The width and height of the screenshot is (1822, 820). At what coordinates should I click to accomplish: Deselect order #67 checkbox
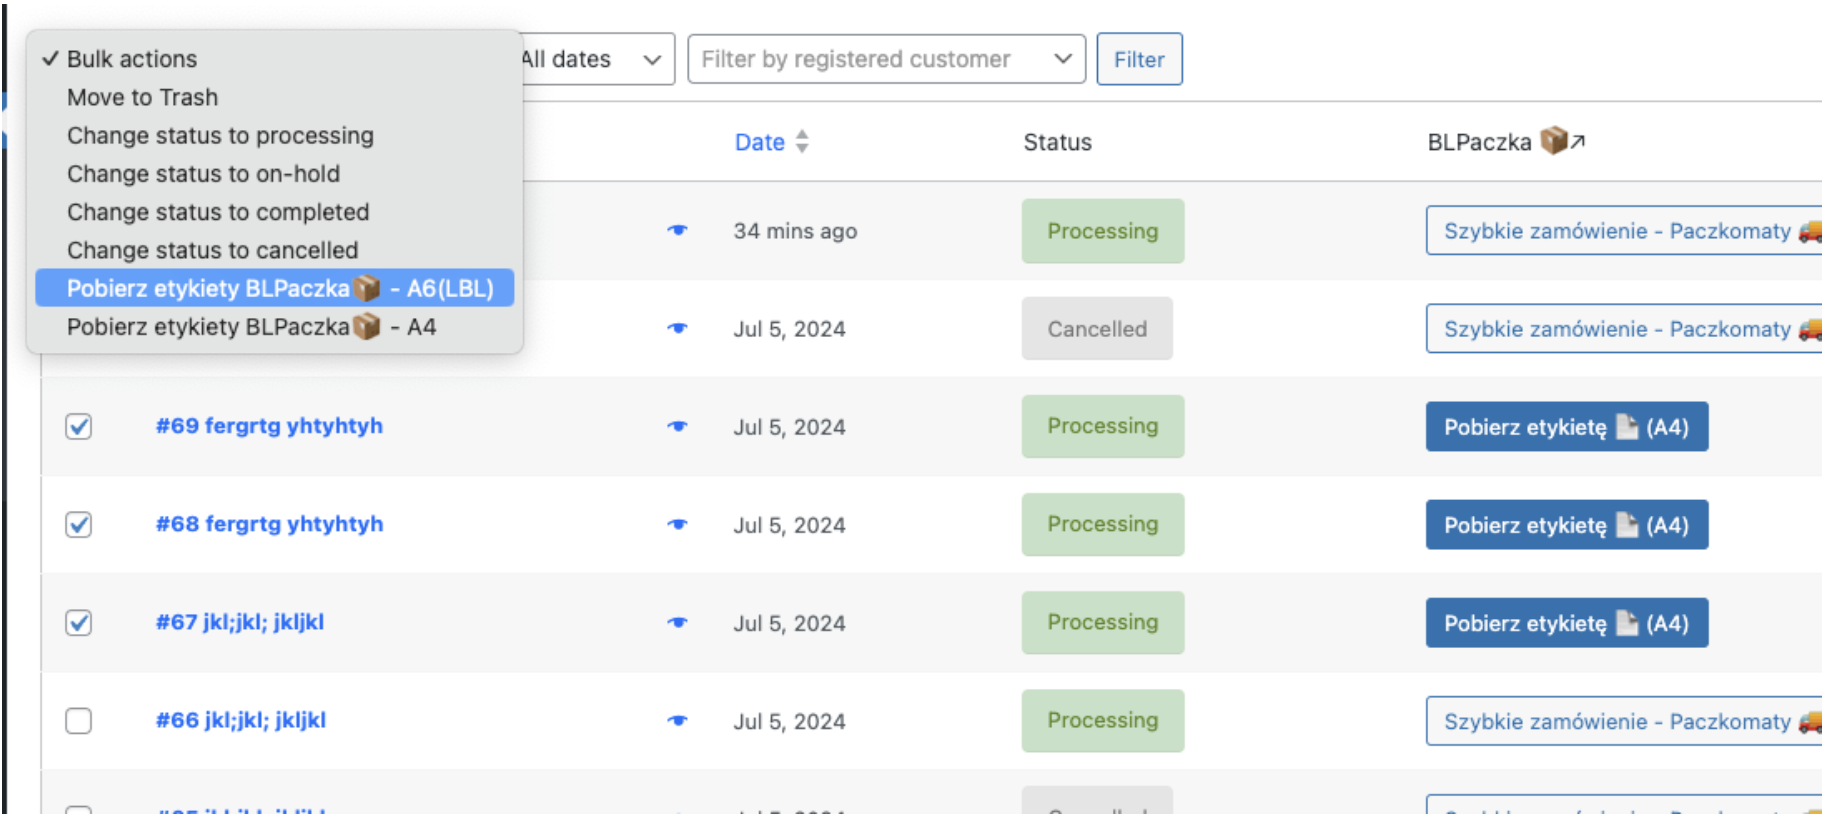(x=78, y=623)
